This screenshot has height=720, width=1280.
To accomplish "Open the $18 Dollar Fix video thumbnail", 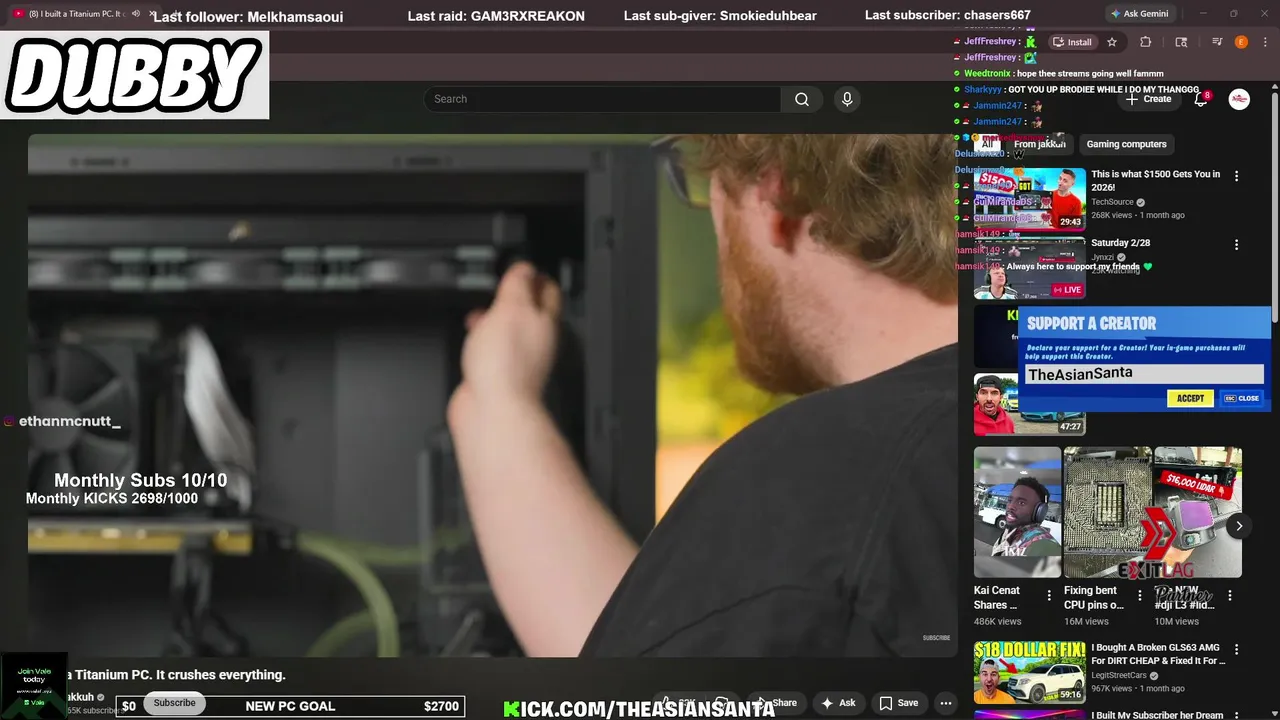I will 1029,673.
